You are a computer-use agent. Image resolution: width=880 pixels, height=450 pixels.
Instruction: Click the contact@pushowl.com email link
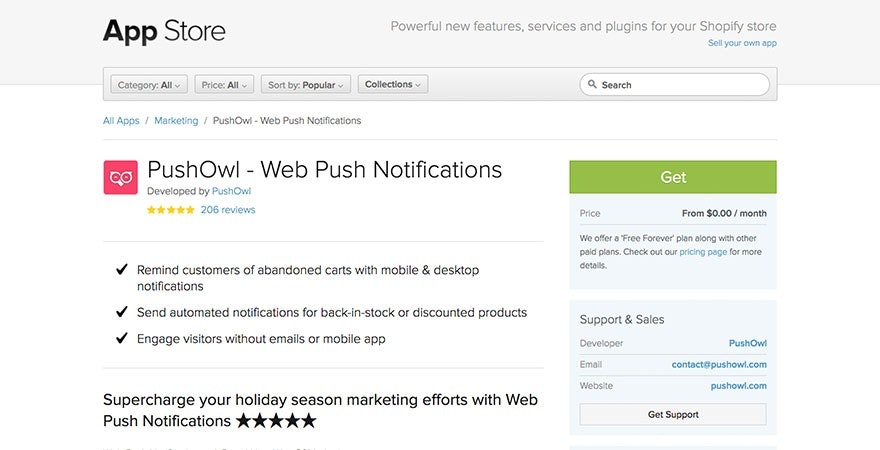click(x=719, y=365)
